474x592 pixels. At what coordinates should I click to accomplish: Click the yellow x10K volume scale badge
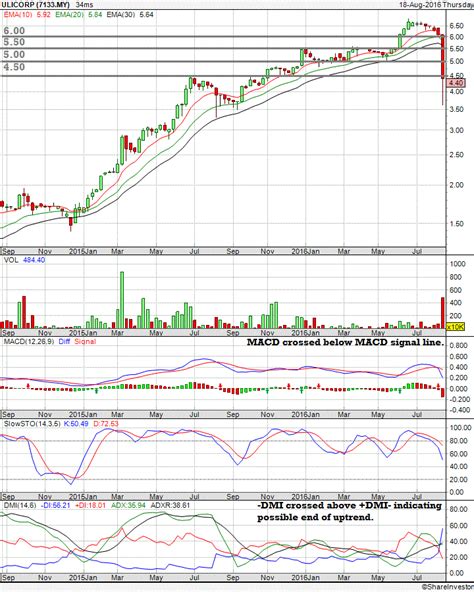[x=455, y=327]
